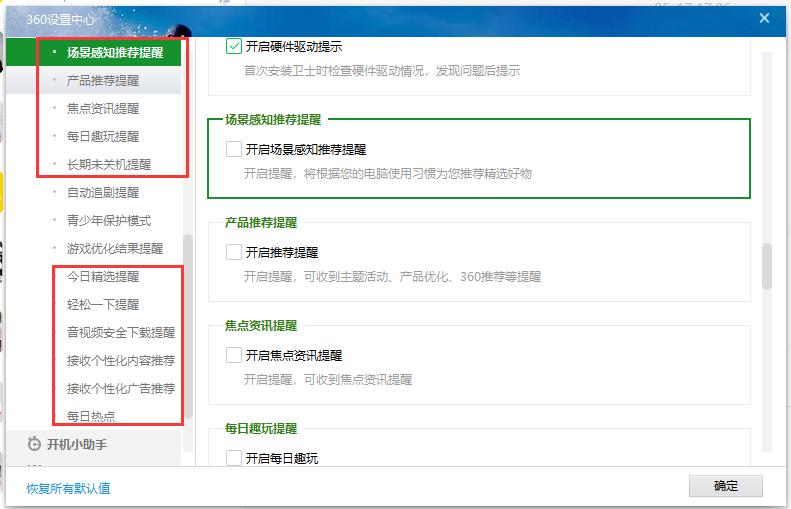Confirm settings with 确定 button

click(725, 486)
